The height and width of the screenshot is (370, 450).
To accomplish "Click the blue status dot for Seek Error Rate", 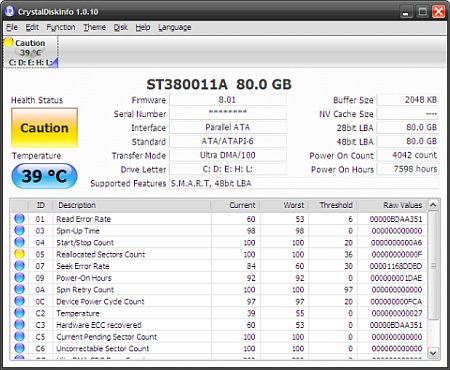I will click(19, 266).
